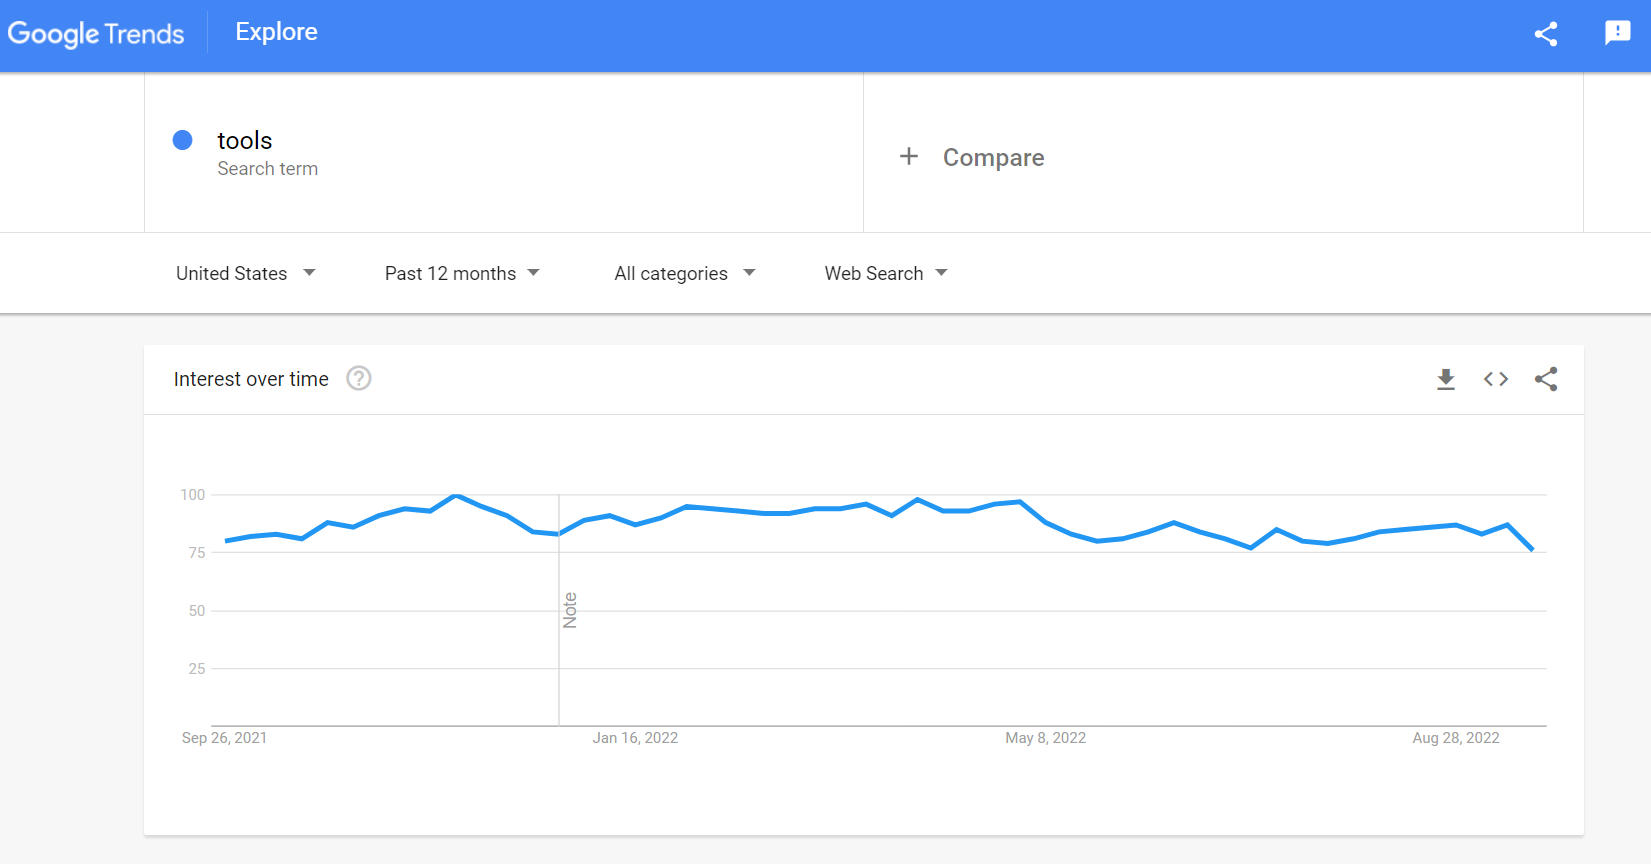Click the Explore header tab
1651x864 pixels.
click(x=277, y=32)
